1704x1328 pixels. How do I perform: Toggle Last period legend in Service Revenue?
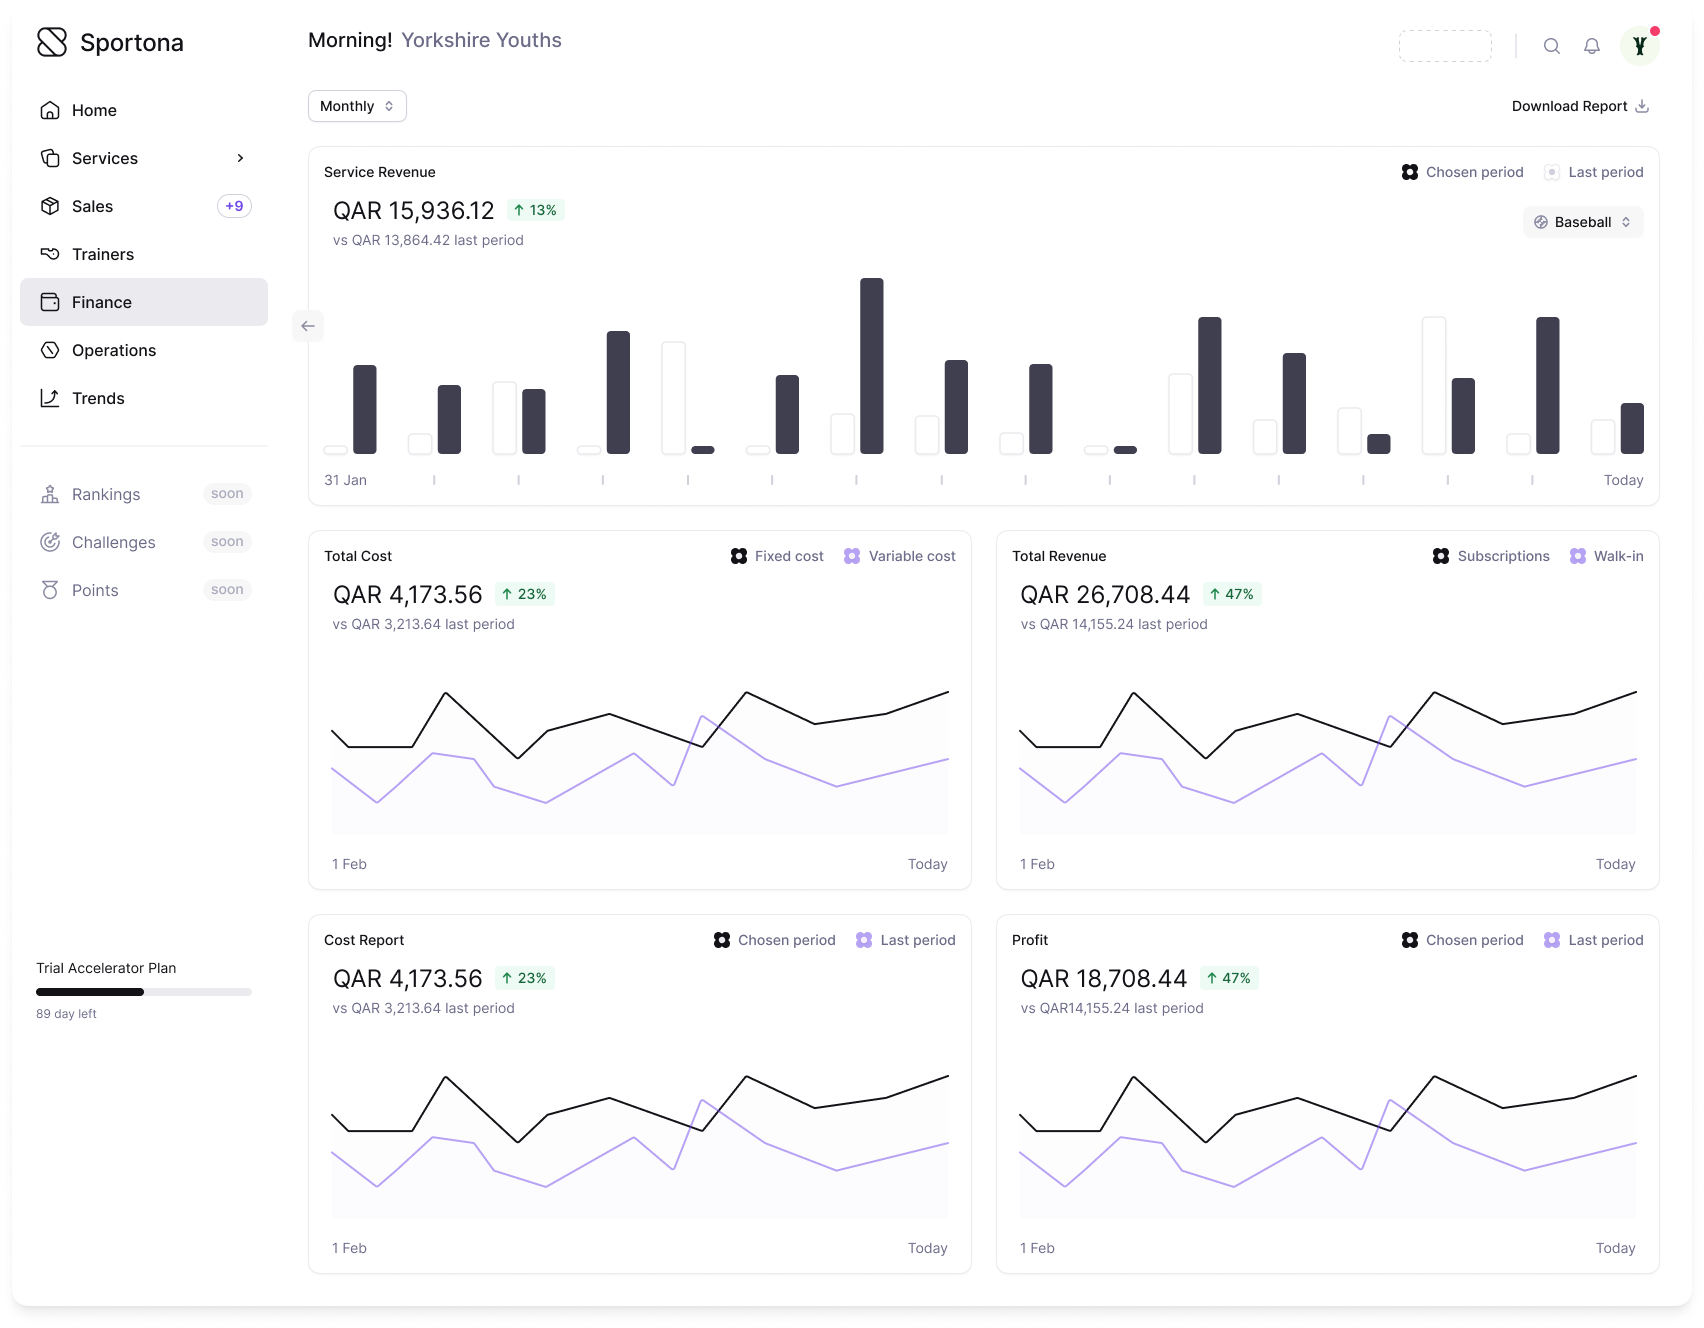coord(1594,172)
